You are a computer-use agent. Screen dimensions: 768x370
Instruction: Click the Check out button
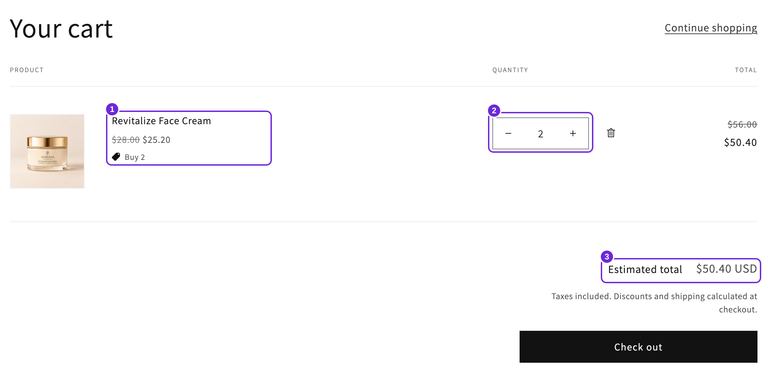pos(638,347)
